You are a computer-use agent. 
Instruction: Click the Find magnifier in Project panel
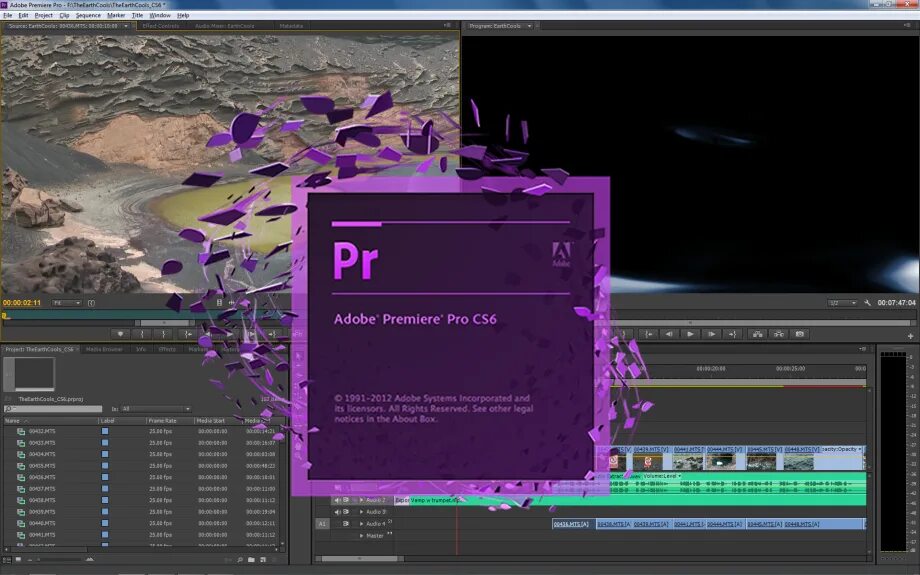[x=240, y=560]
